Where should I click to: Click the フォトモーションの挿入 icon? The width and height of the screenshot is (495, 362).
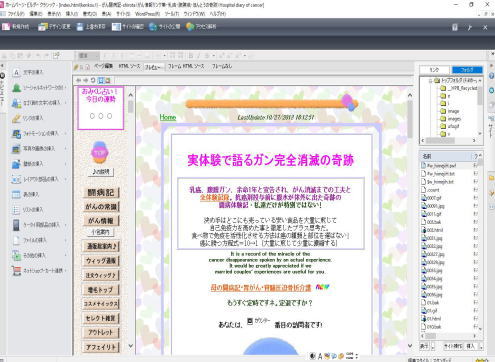(x=16, y=133)
